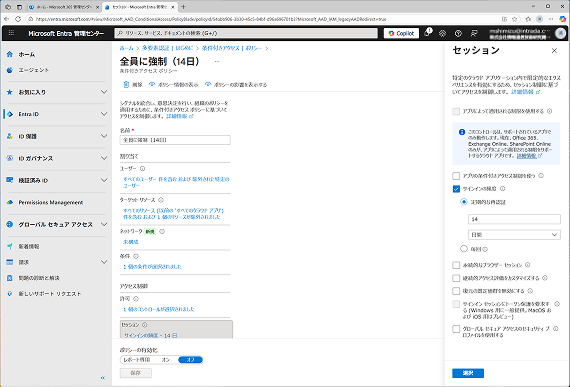
Task: Set policy state to オフ
Action: [x=190, y=360]
